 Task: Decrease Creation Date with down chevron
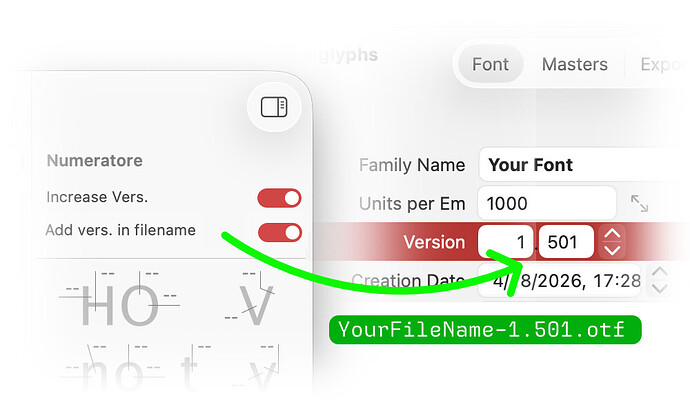tap(659, 289)
